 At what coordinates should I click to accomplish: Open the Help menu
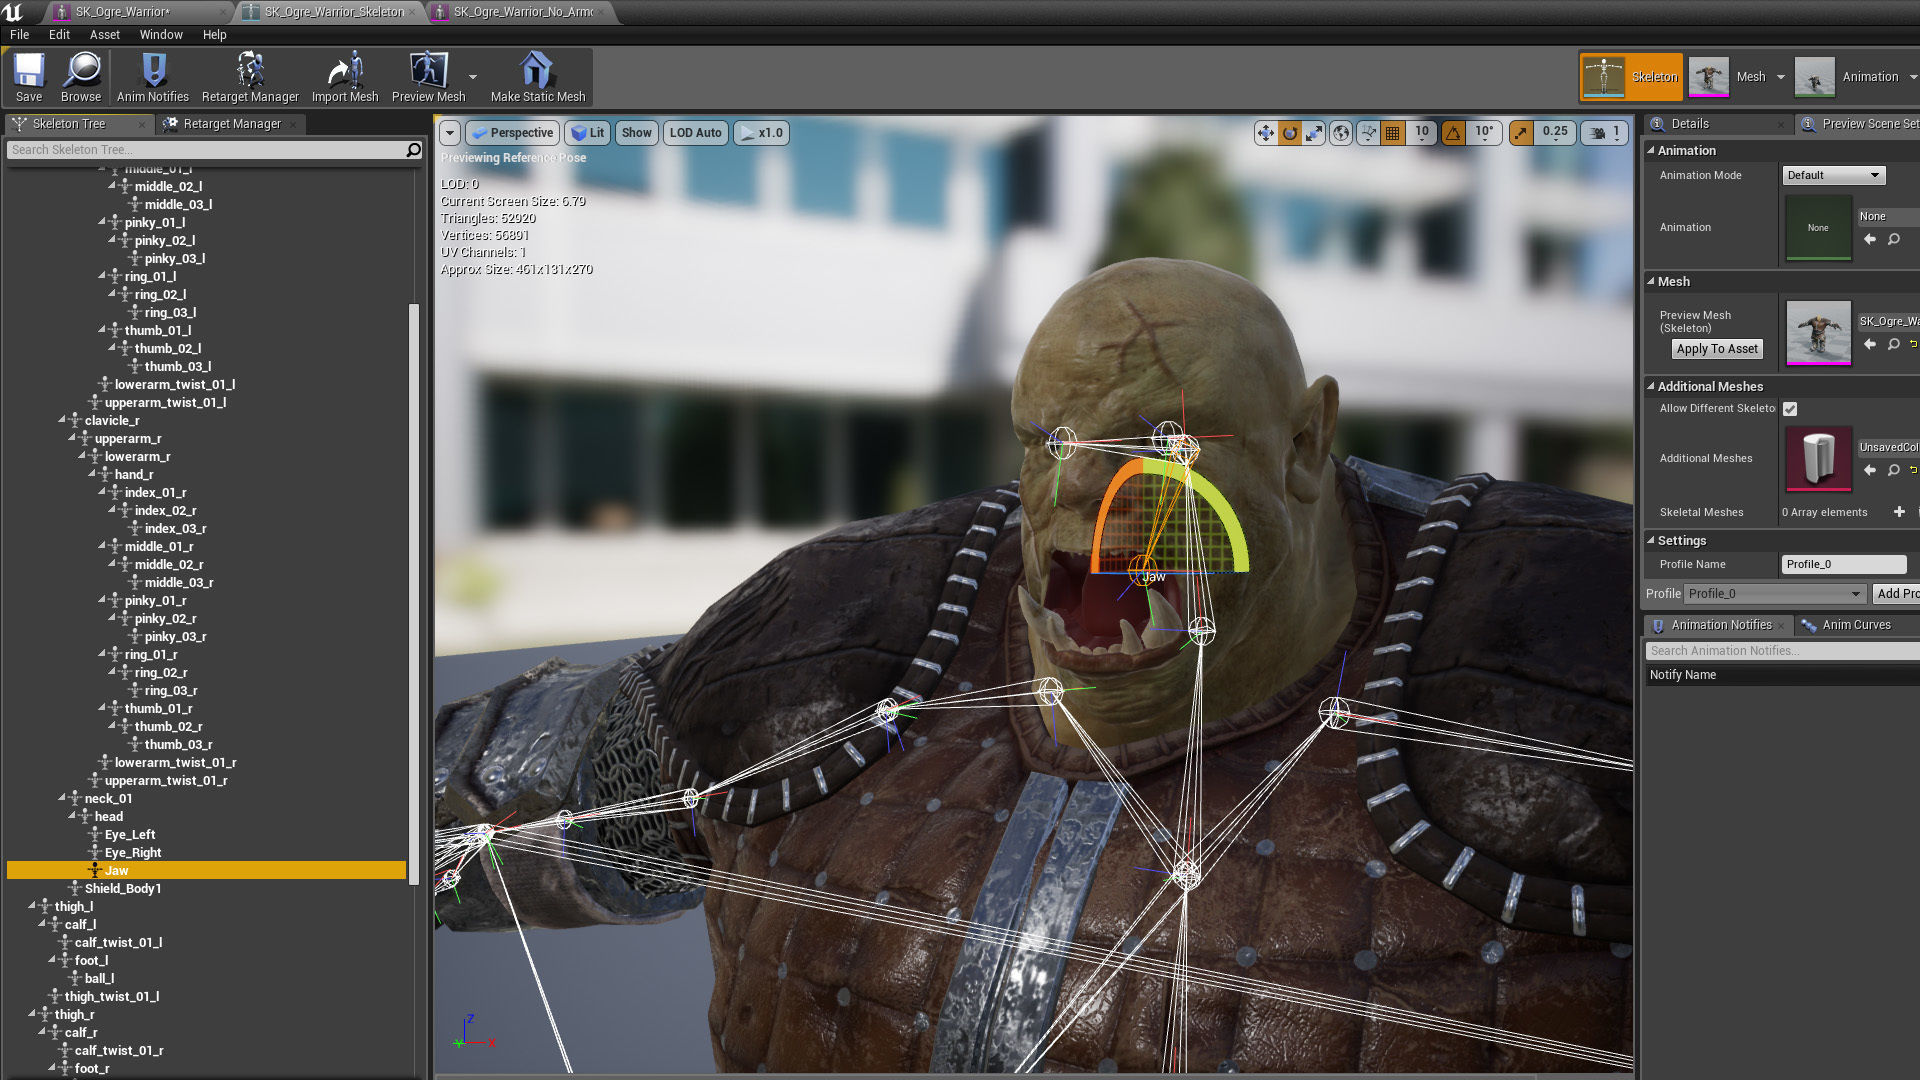click(x=214, y=34)
